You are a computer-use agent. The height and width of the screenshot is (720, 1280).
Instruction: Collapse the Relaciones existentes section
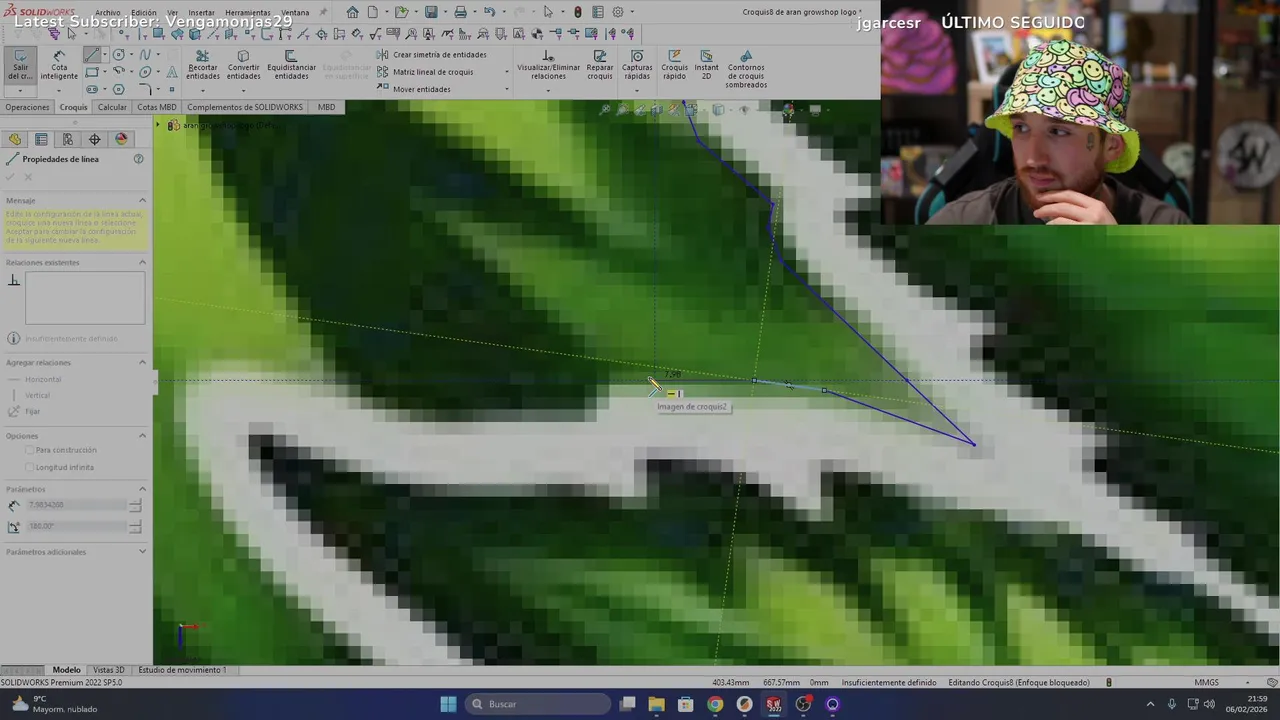pos(142,262)
